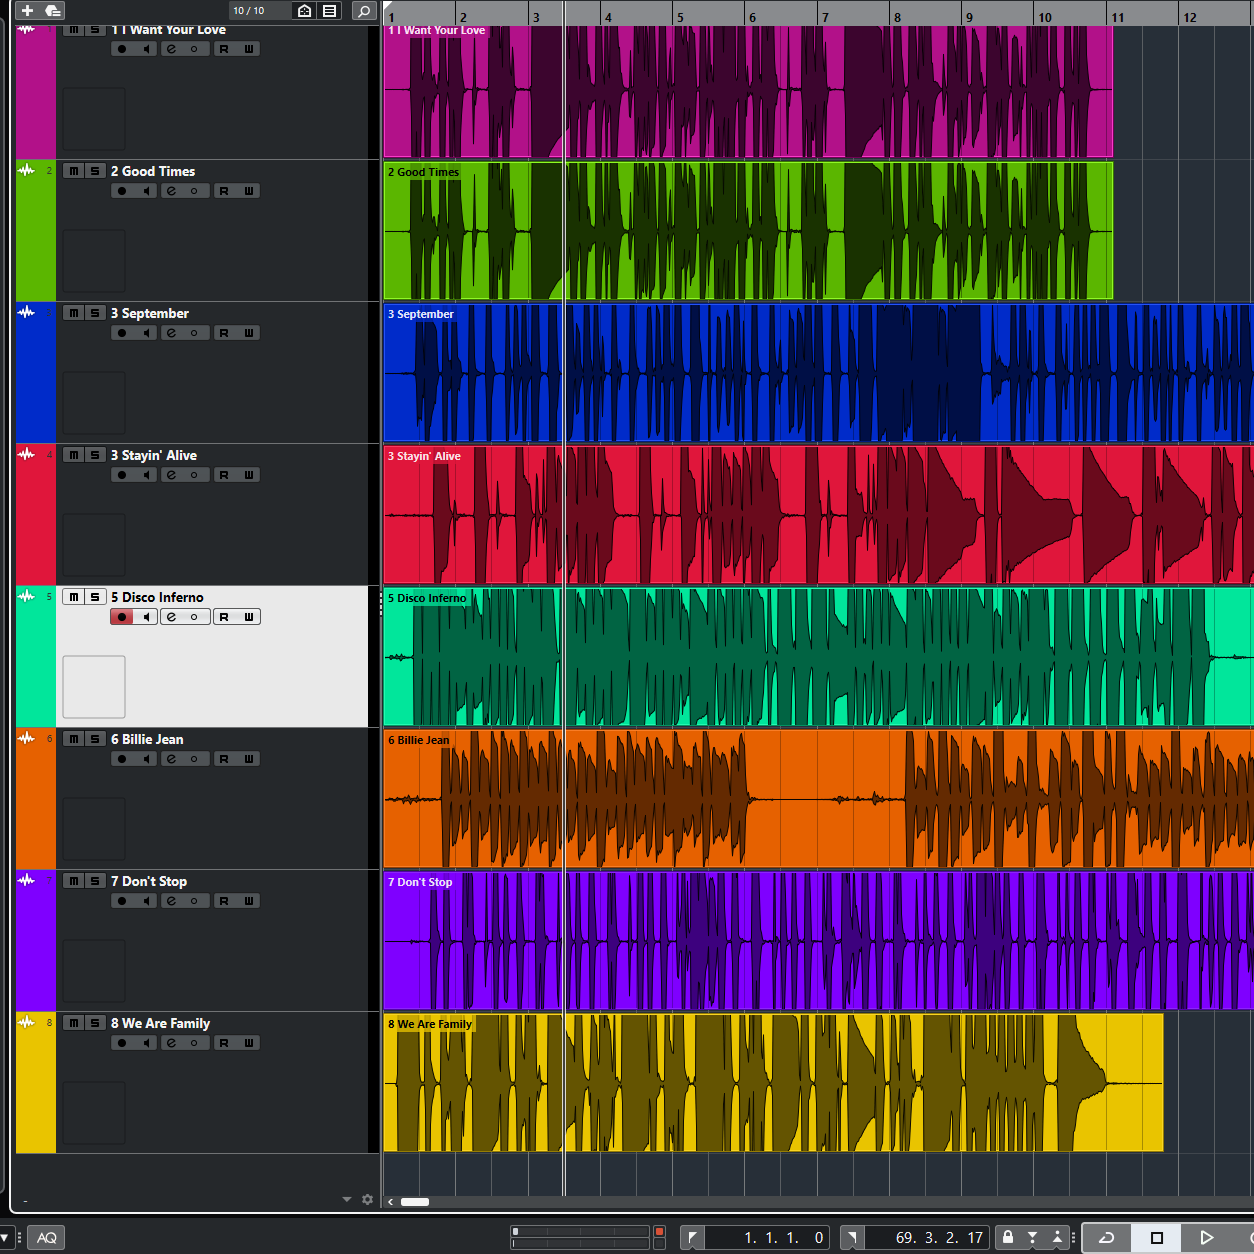This screenshot has width=1254, height=1254.
Task: Select the Stayin' Alive track name
Action: click(154, 455)
